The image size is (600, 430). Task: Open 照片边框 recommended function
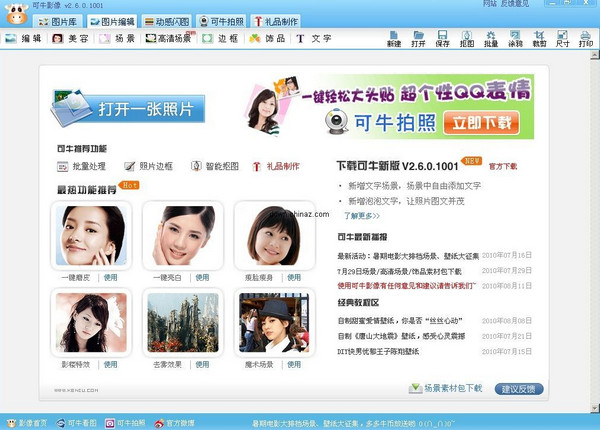click(x=148, y=166)
